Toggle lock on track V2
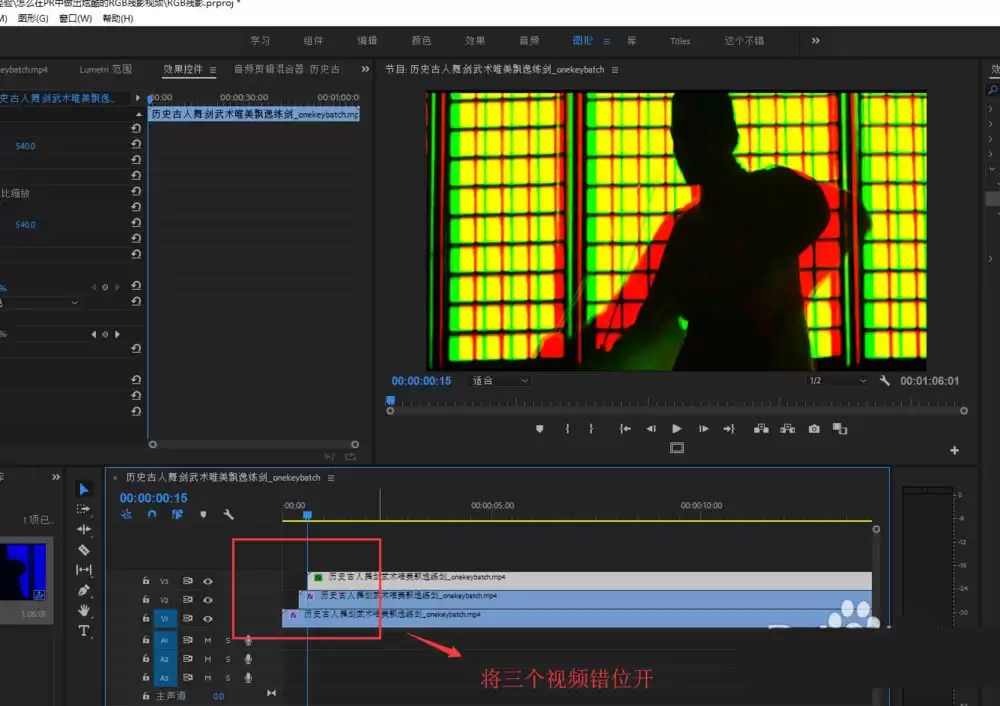This screenshot has height=706, width=1000. click(146, 599)
